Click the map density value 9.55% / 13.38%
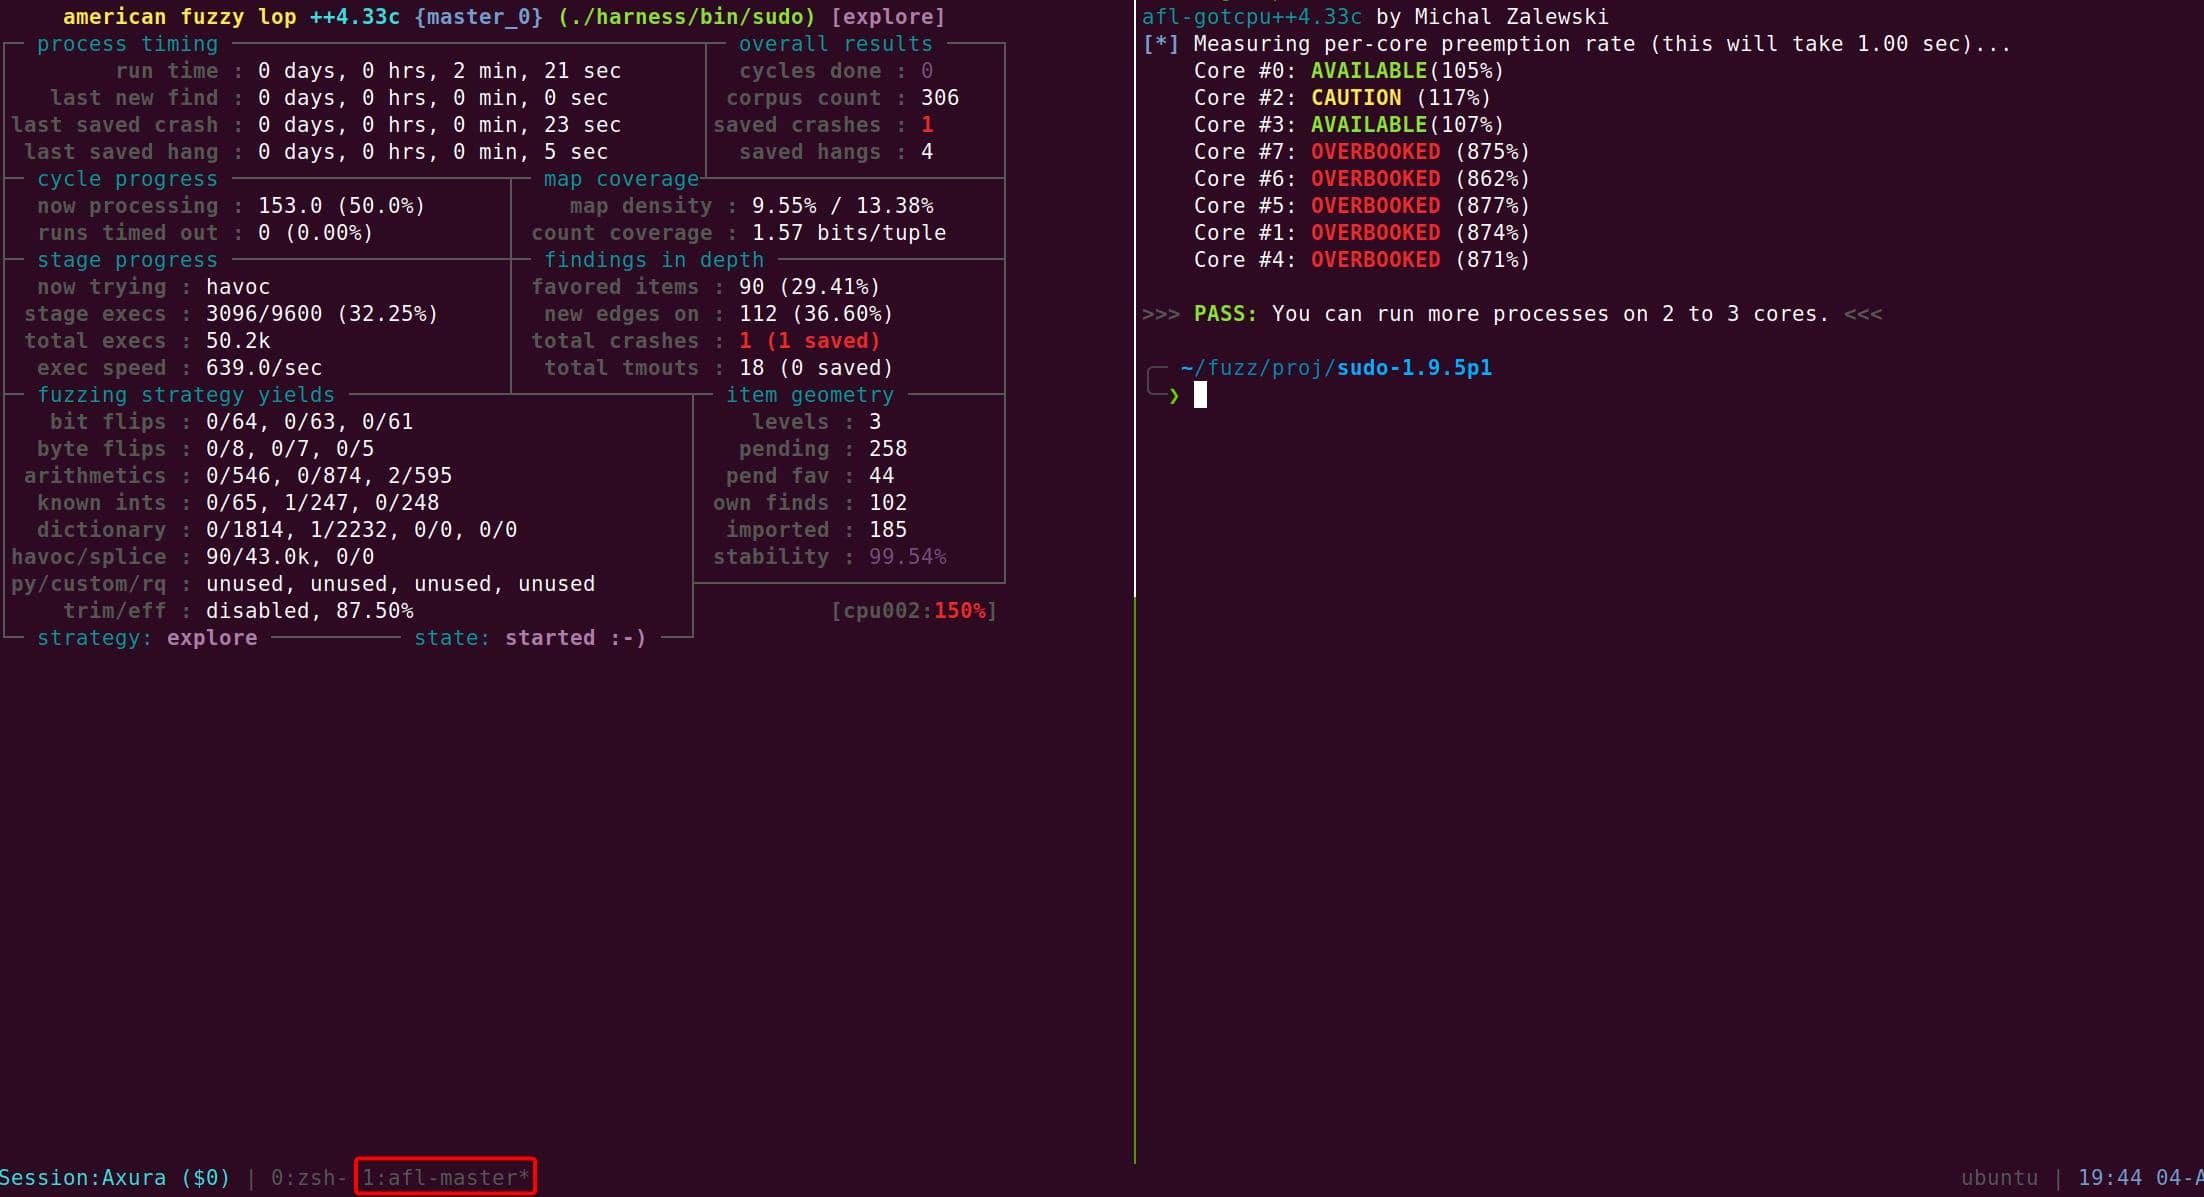Screen dimensions: 2204x1197 [843, 205]
